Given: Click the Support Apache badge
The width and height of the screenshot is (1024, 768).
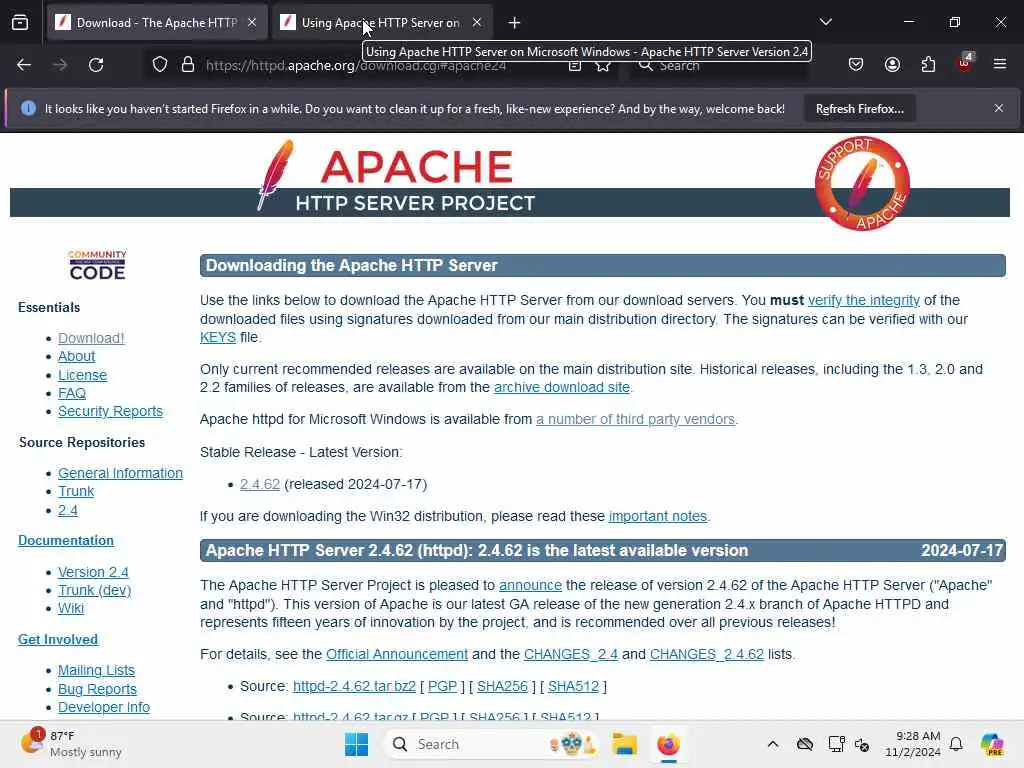Looking at the screenshot, I should (862, 184).
